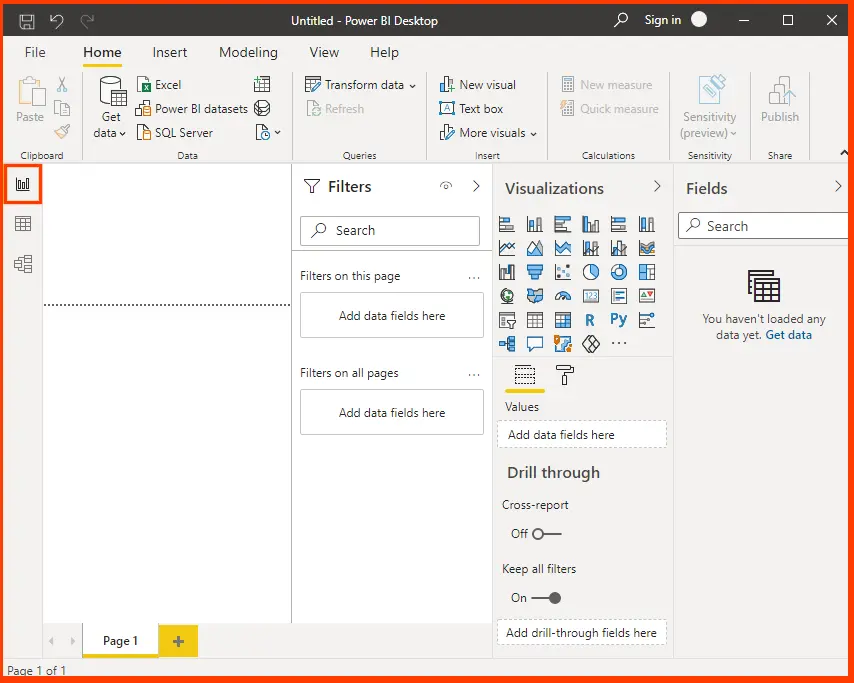Select the Funnel chart visual
The image size is (854, 683).
point(535,272)
